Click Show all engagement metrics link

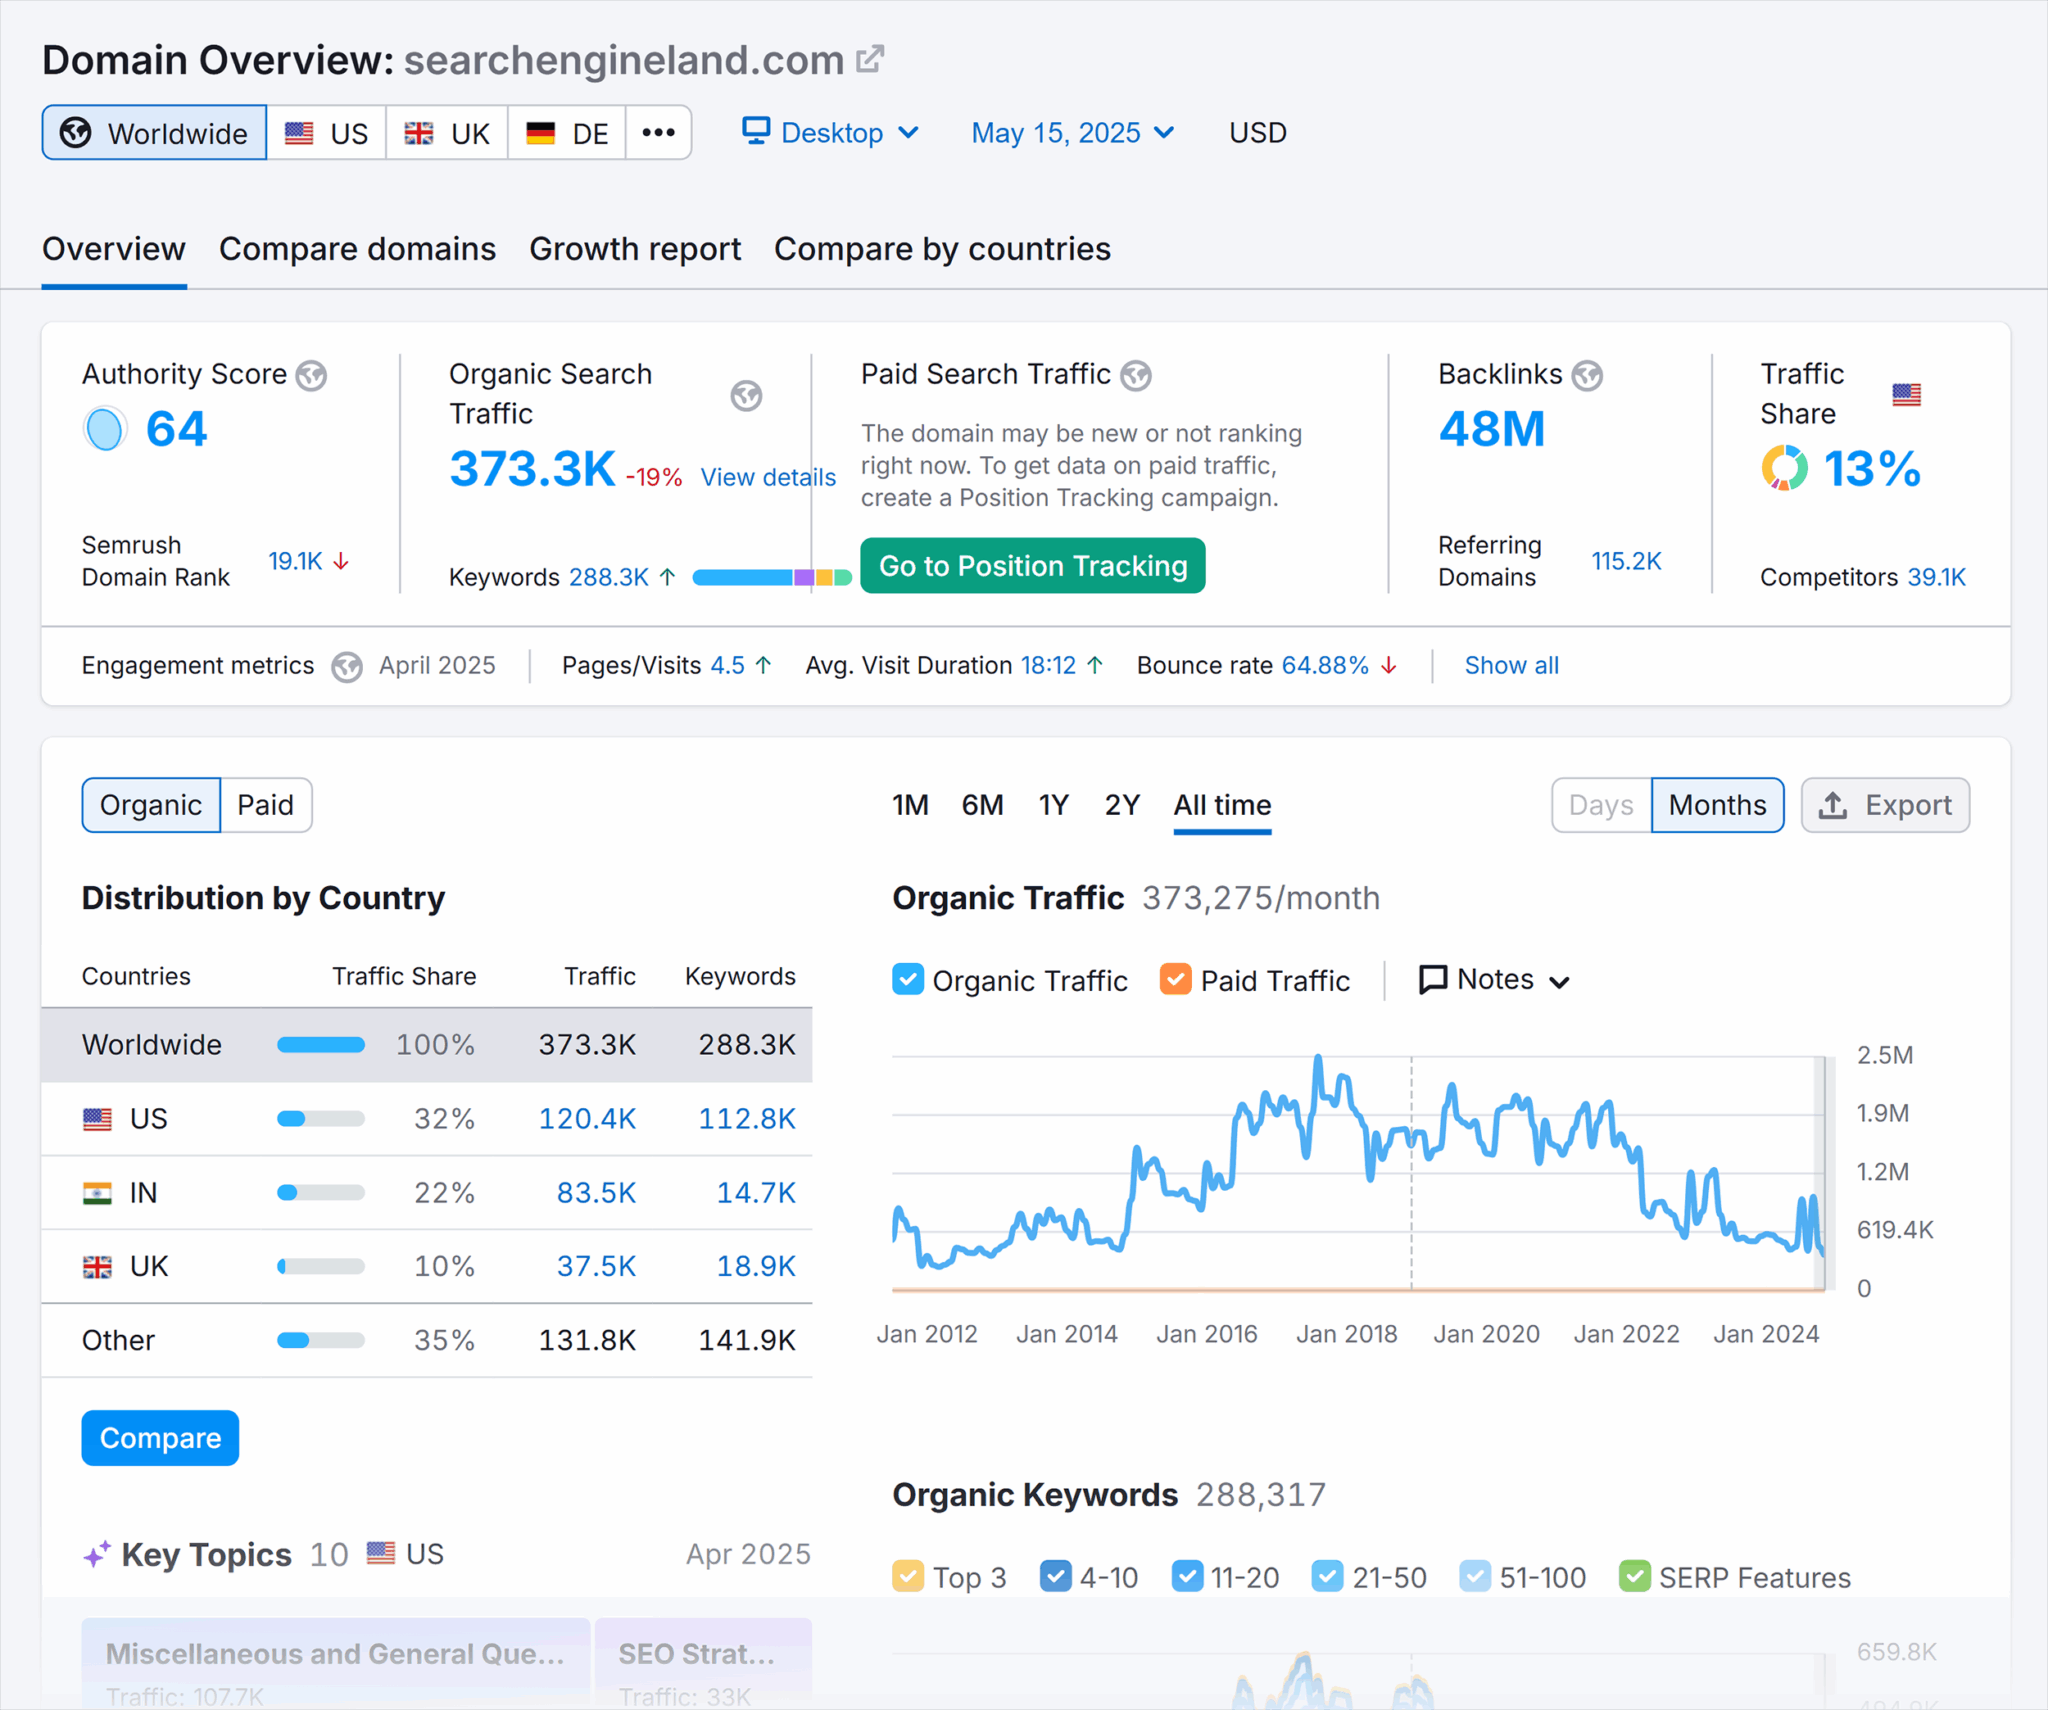pyautogui.click(x=1511, y=666)
